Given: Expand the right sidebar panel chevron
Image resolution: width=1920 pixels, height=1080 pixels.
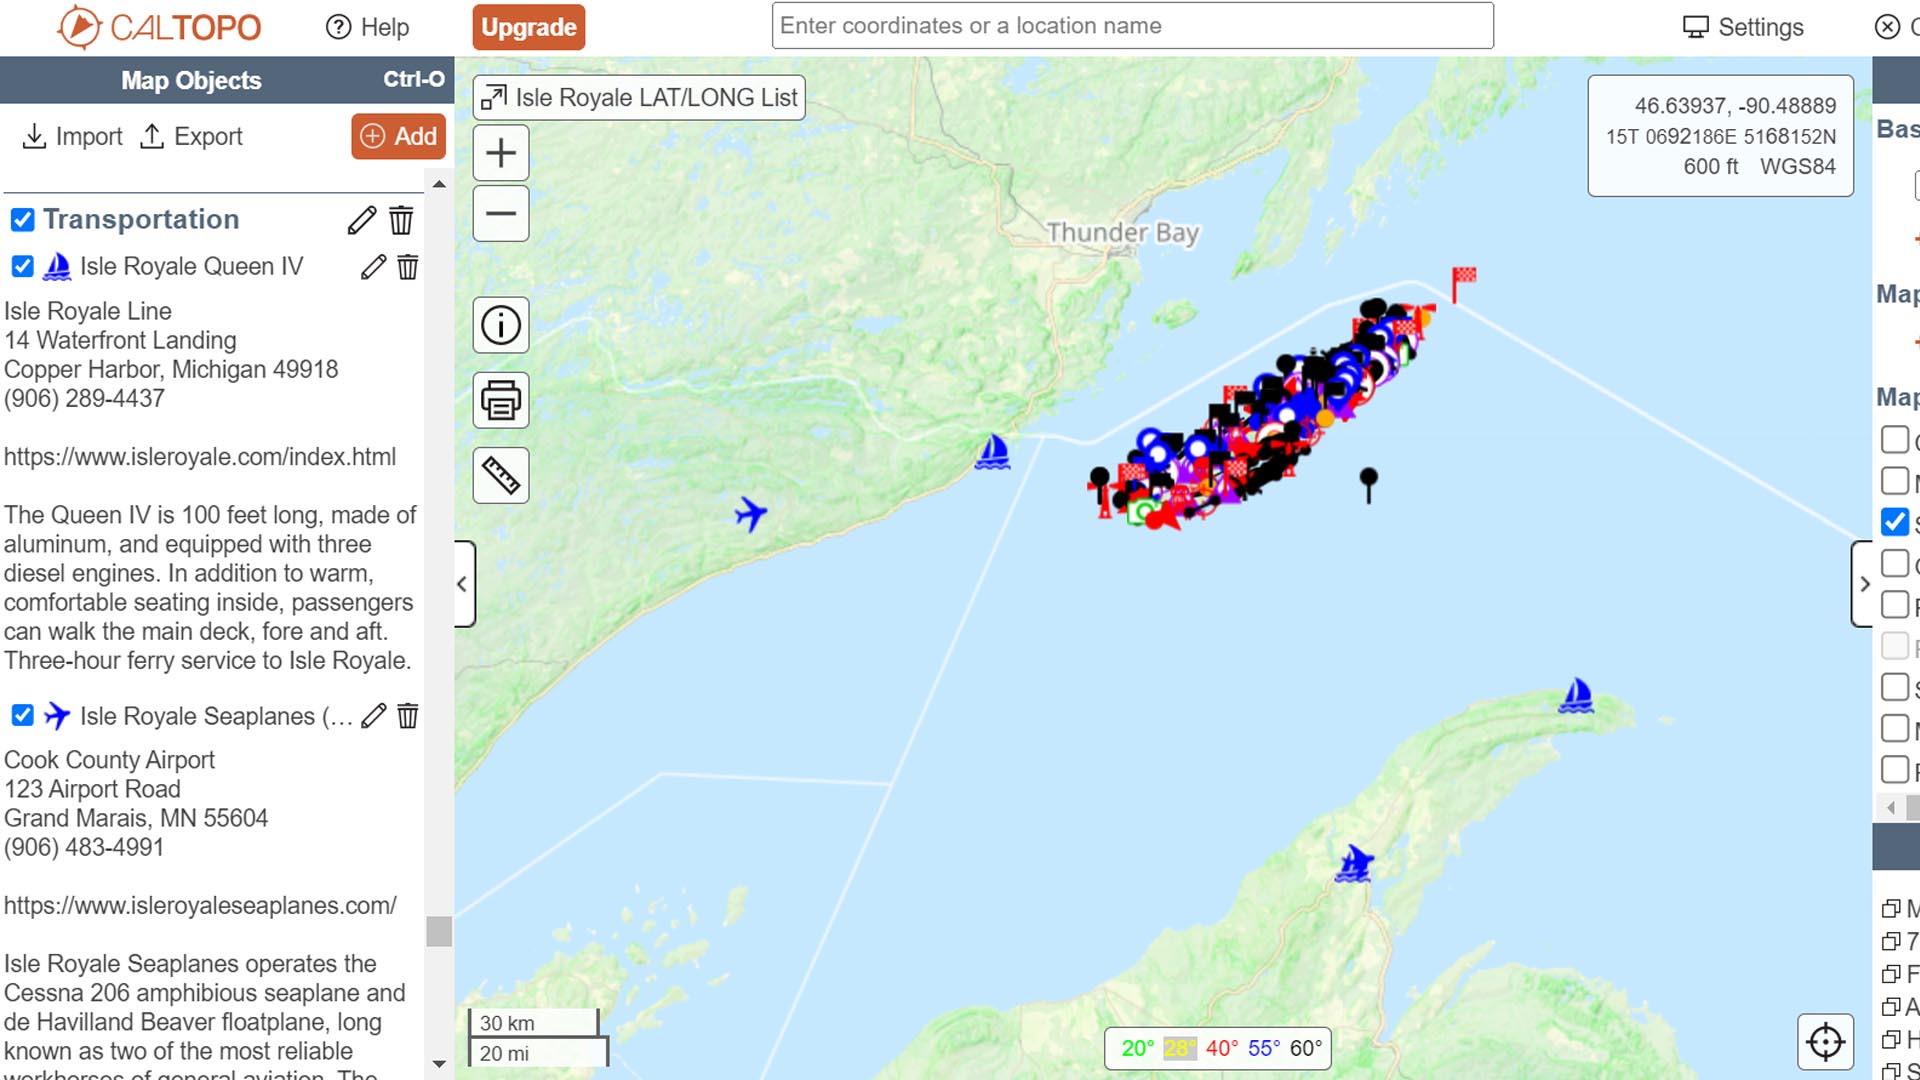Looking at the screenshot, I should pos(1864,584).
